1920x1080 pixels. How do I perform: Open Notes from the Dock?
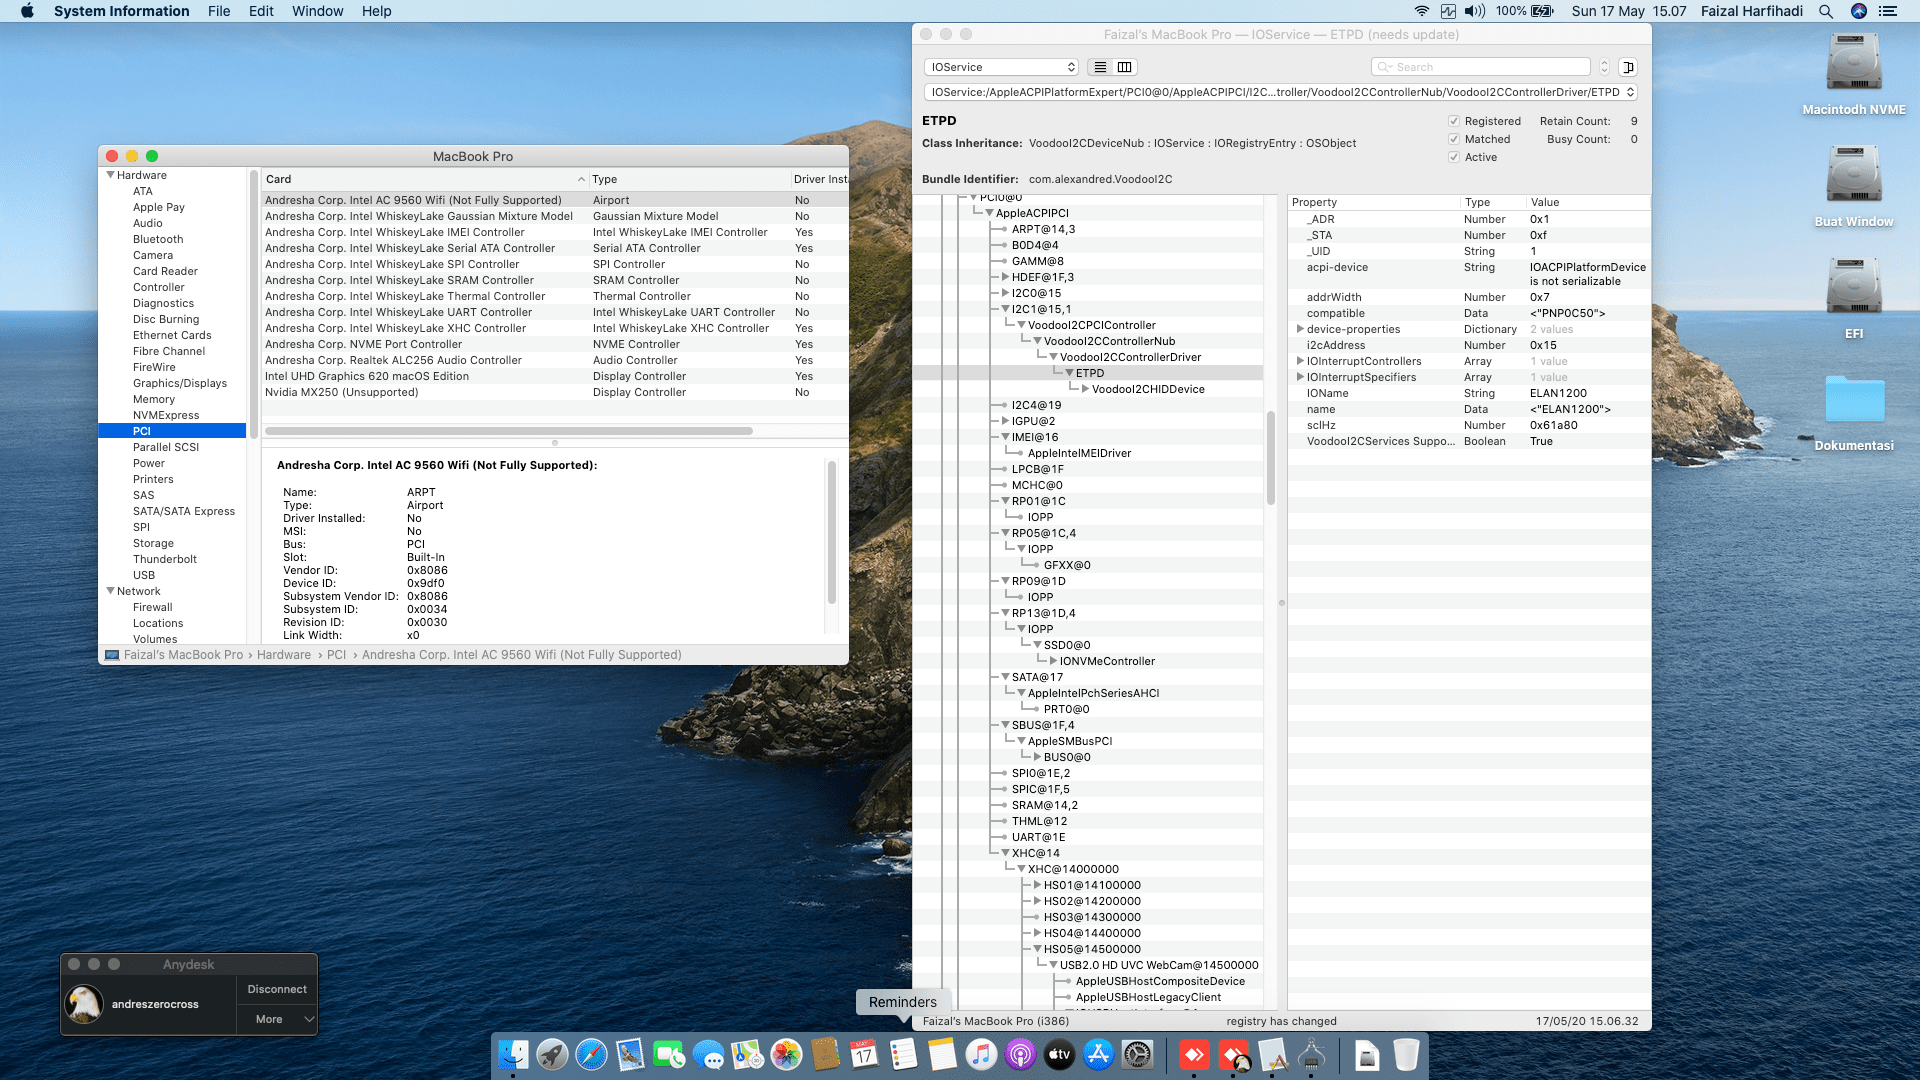pos(942,1054)
